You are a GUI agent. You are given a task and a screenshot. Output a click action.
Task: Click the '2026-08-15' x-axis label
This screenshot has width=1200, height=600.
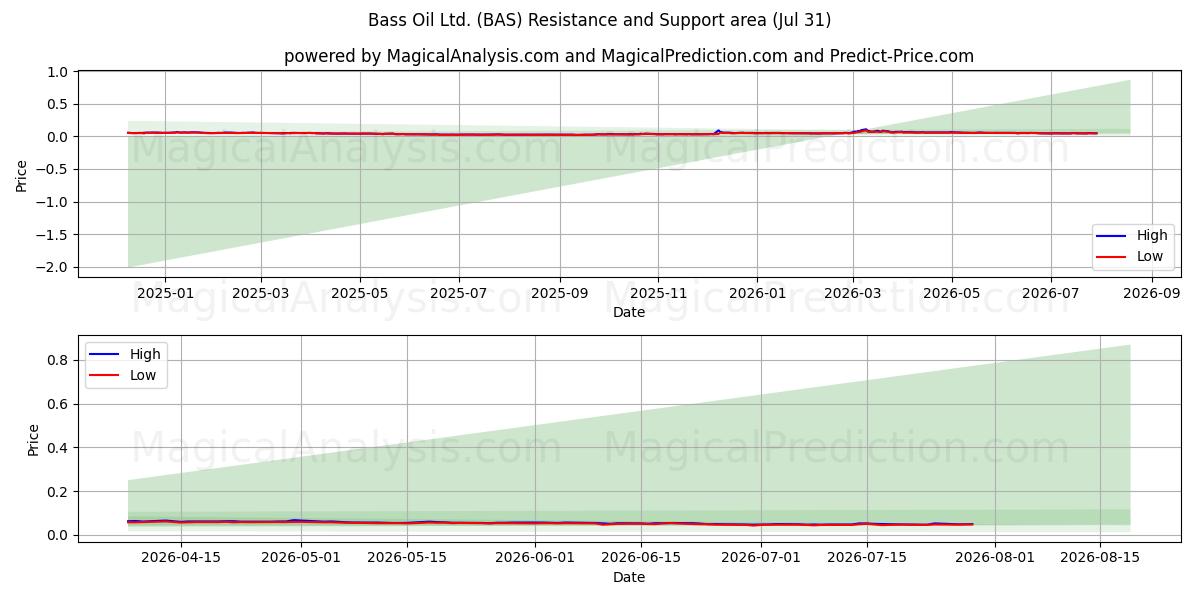(1100, 558)
